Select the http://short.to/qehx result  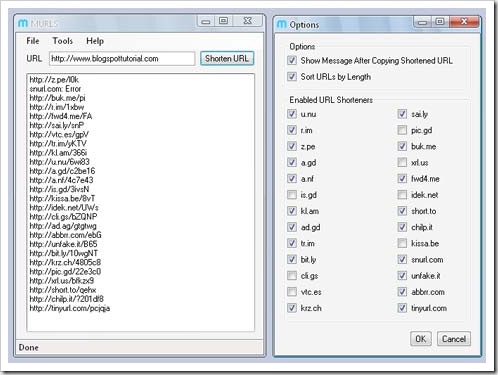pos(63,290)
